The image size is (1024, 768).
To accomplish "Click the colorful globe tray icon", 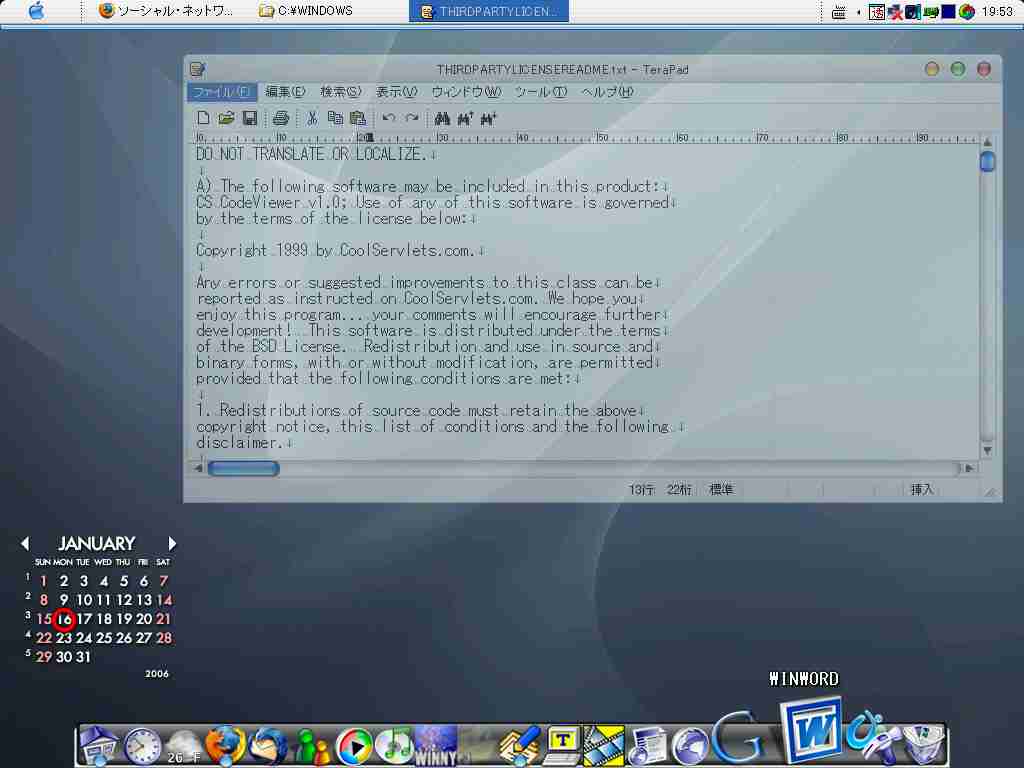I will click(967, 11).
